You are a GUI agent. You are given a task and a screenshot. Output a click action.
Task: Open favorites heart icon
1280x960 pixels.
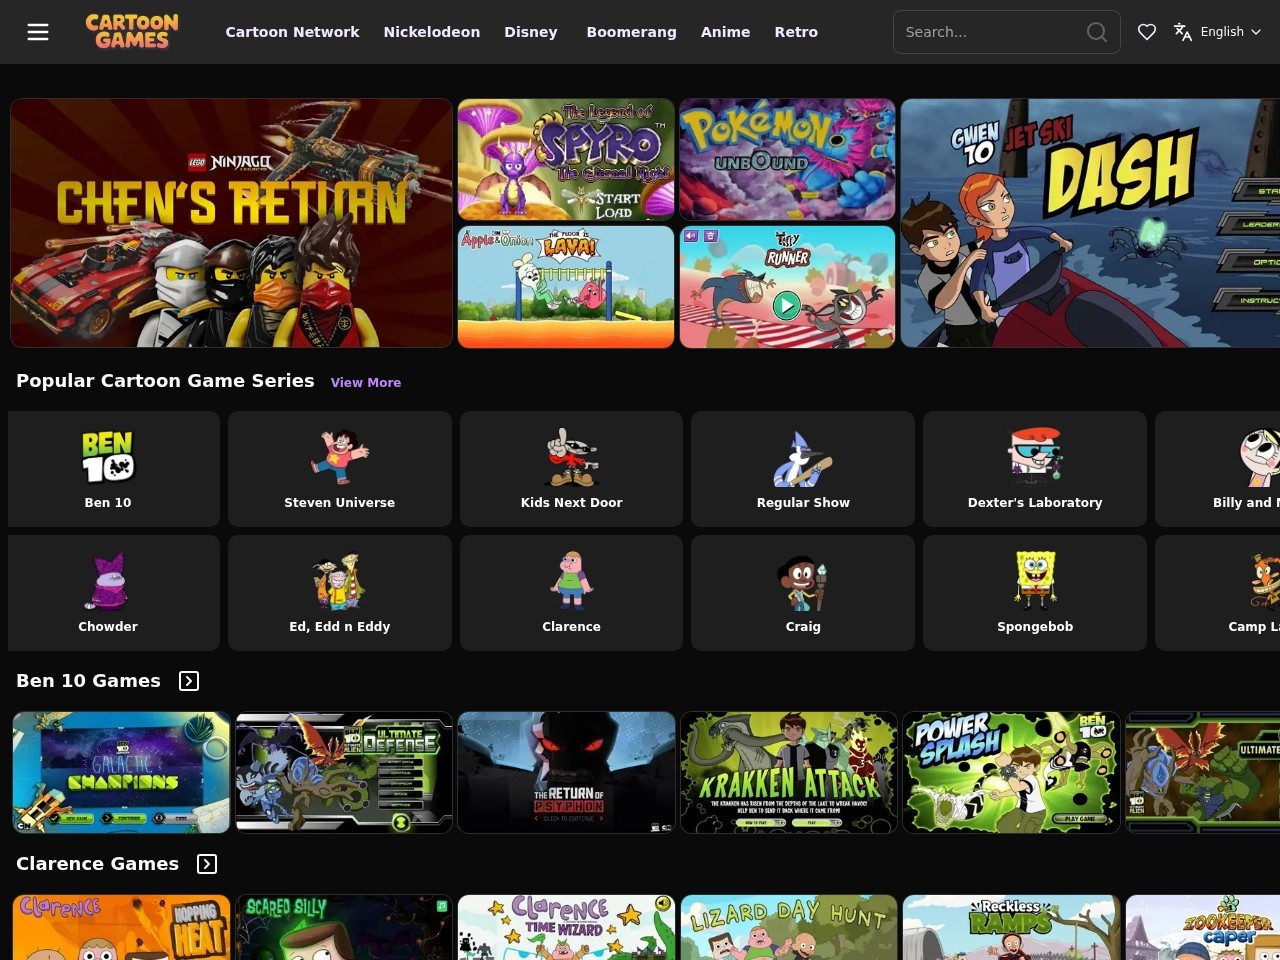coord(1147,32)
